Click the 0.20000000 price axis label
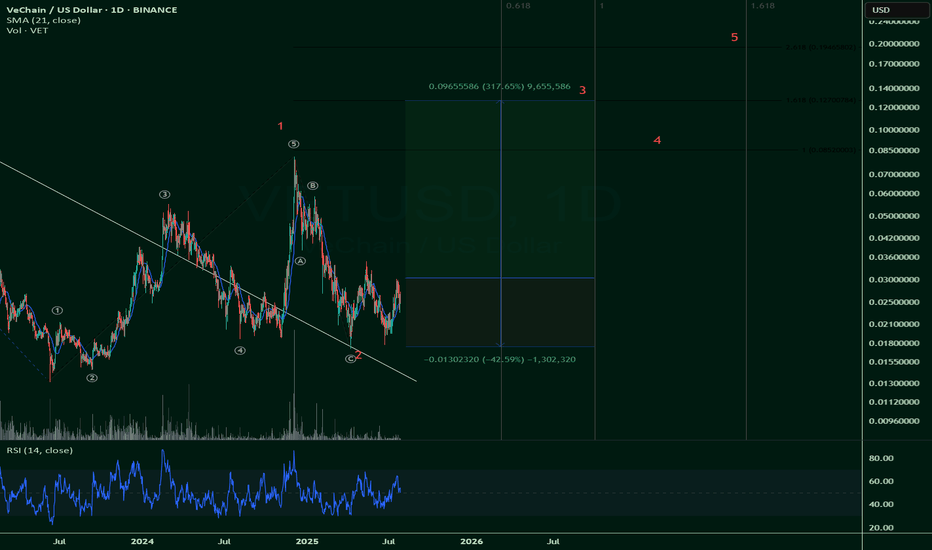Viewport: 932px width, 550px height. (x=894, y=44)
